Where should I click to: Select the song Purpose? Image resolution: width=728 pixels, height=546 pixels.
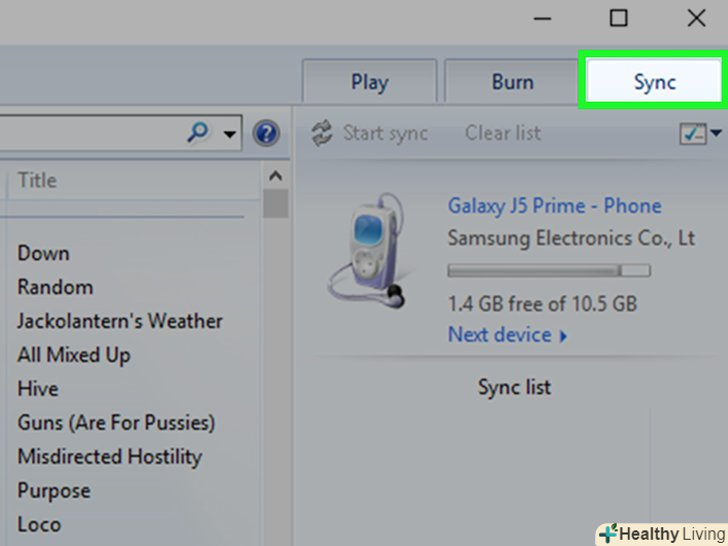click(54, 491)
